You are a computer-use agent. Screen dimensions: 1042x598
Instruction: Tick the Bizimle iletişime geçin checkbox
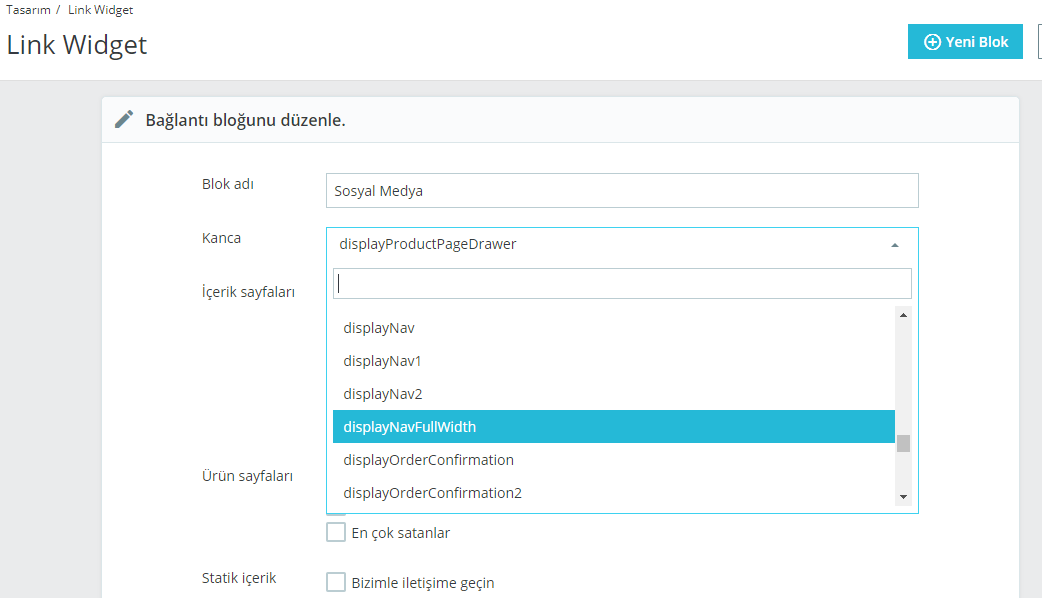pyautogui.click(x=336, y=583)
